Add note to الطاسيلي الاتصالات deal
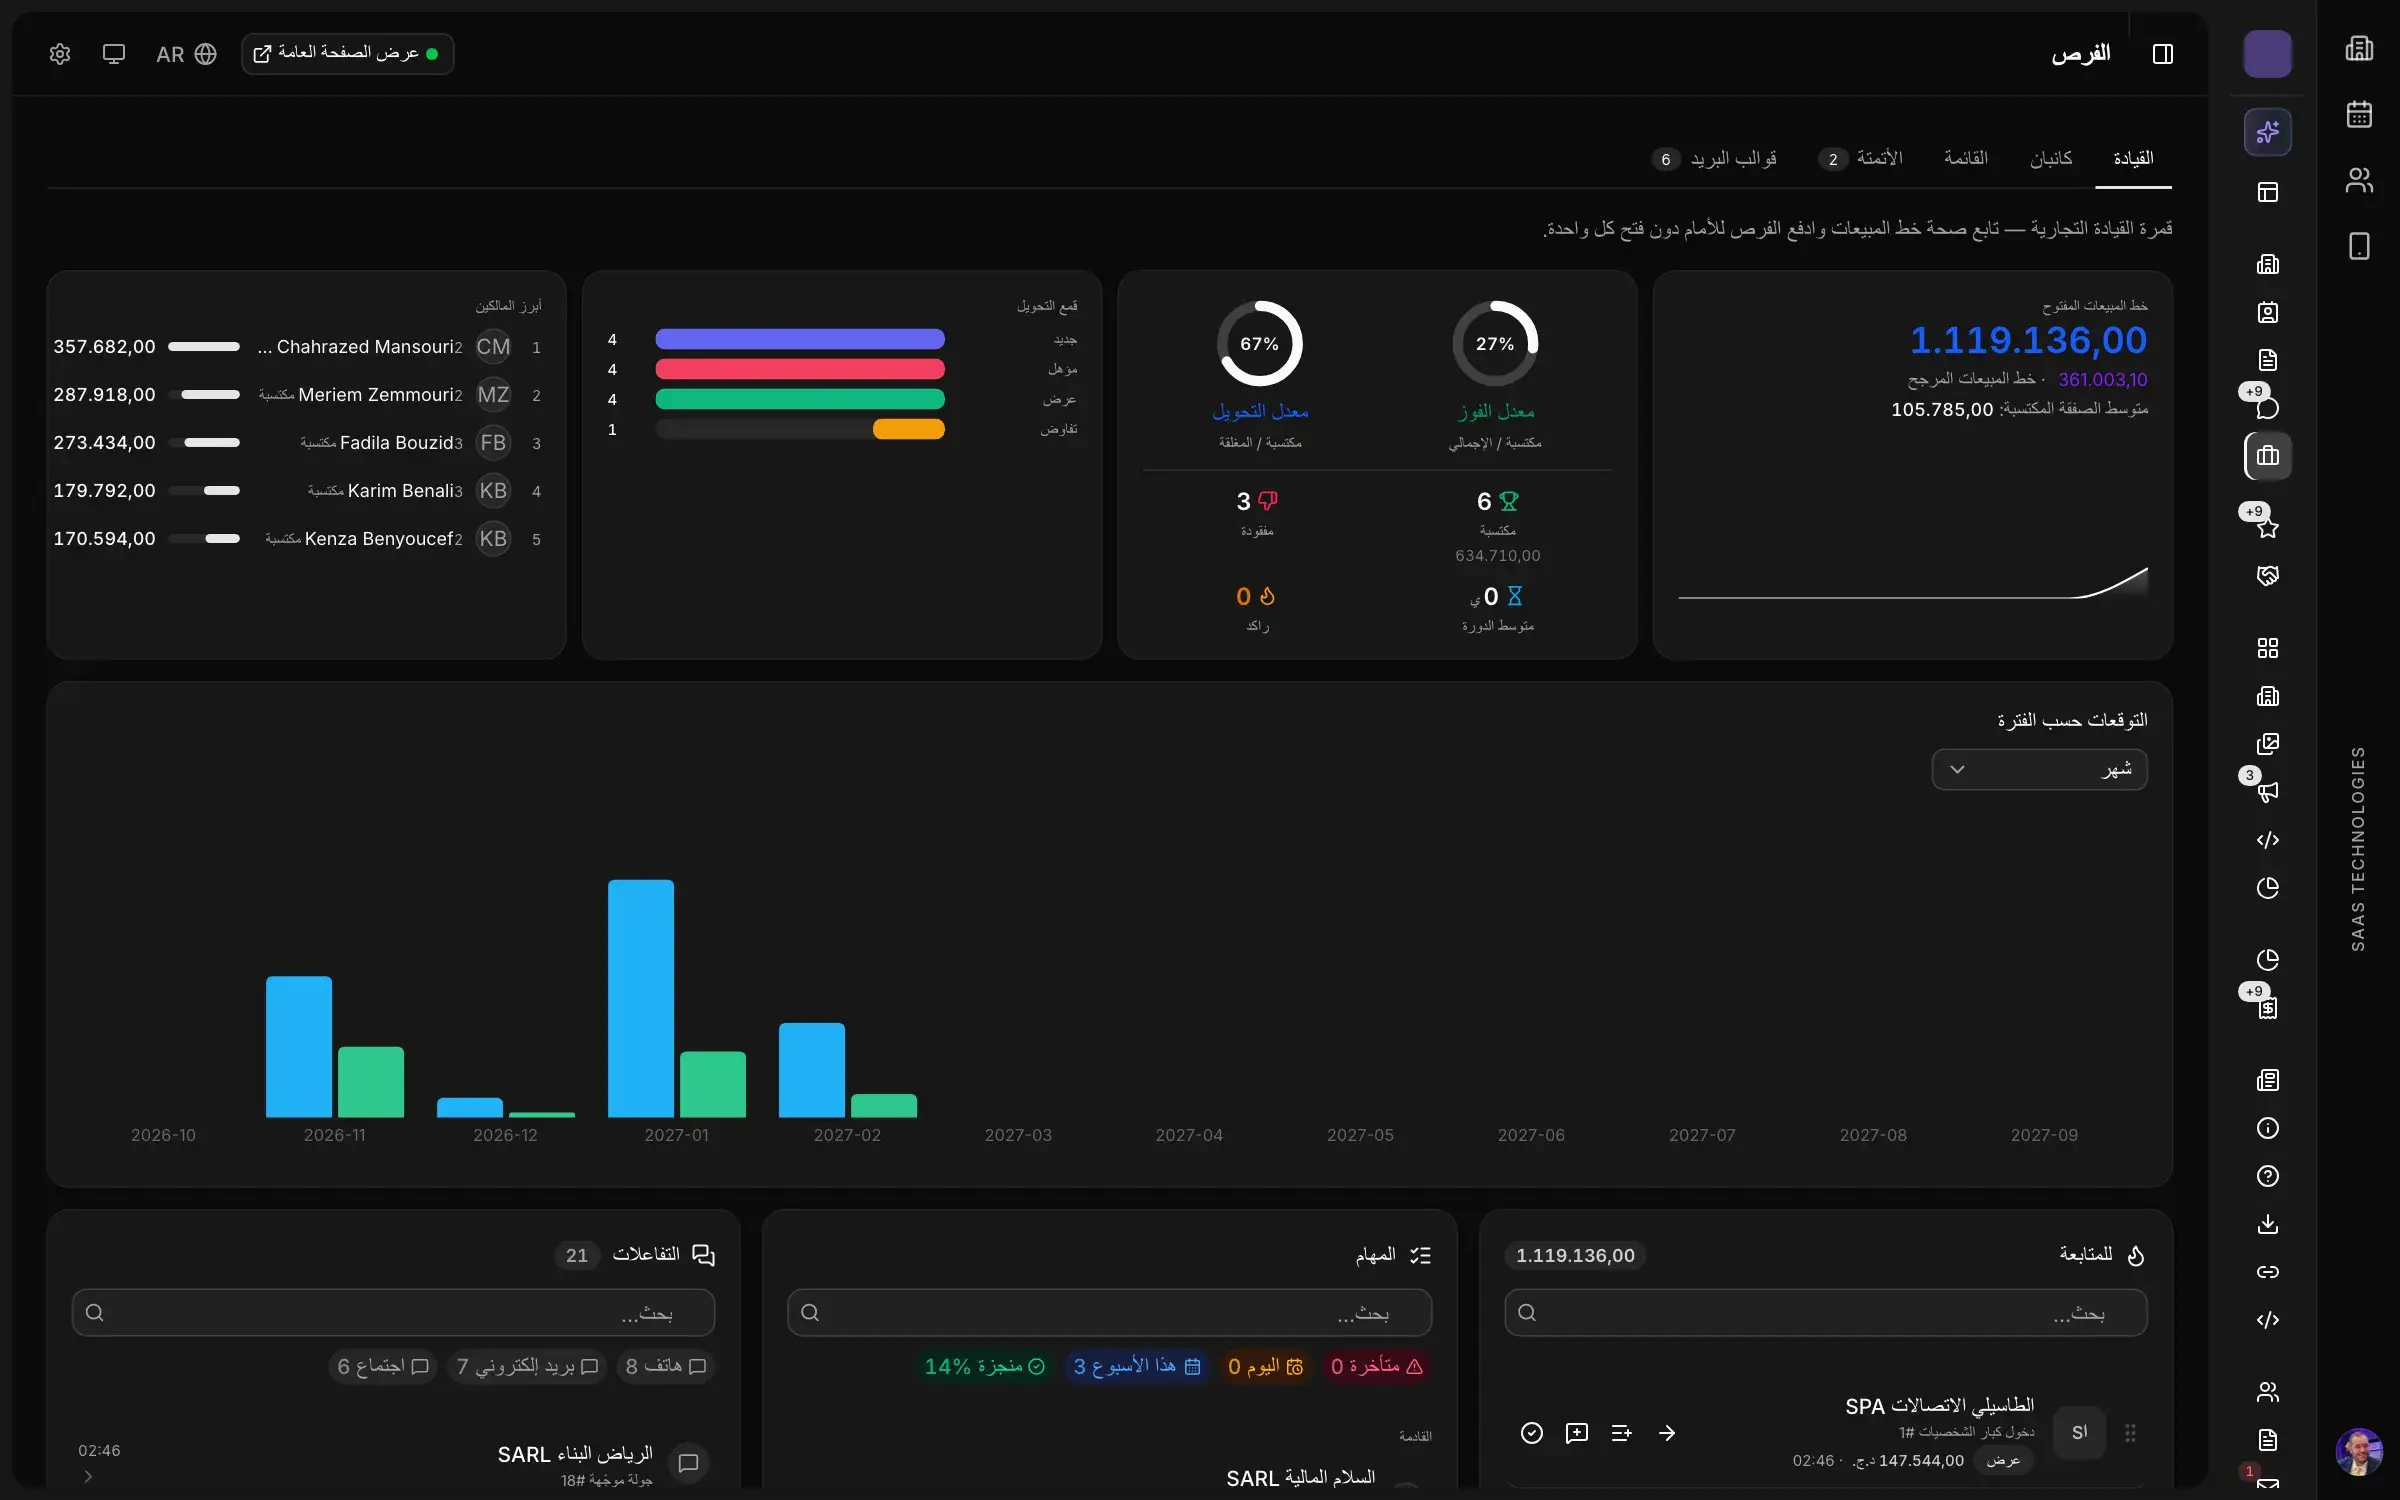Screen dimensions: 2400x1500 point(1576,1433)
